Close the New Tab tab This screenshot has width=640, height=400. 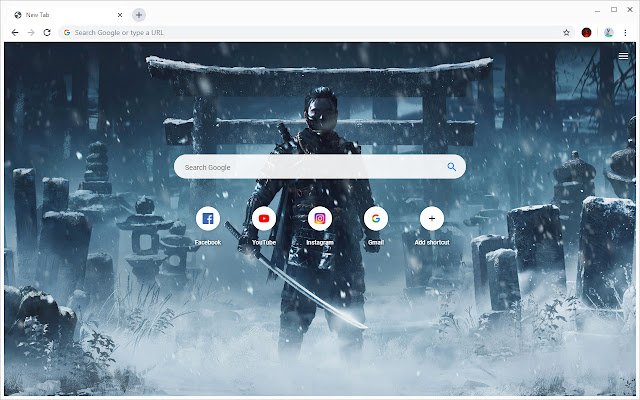[120, 15]
